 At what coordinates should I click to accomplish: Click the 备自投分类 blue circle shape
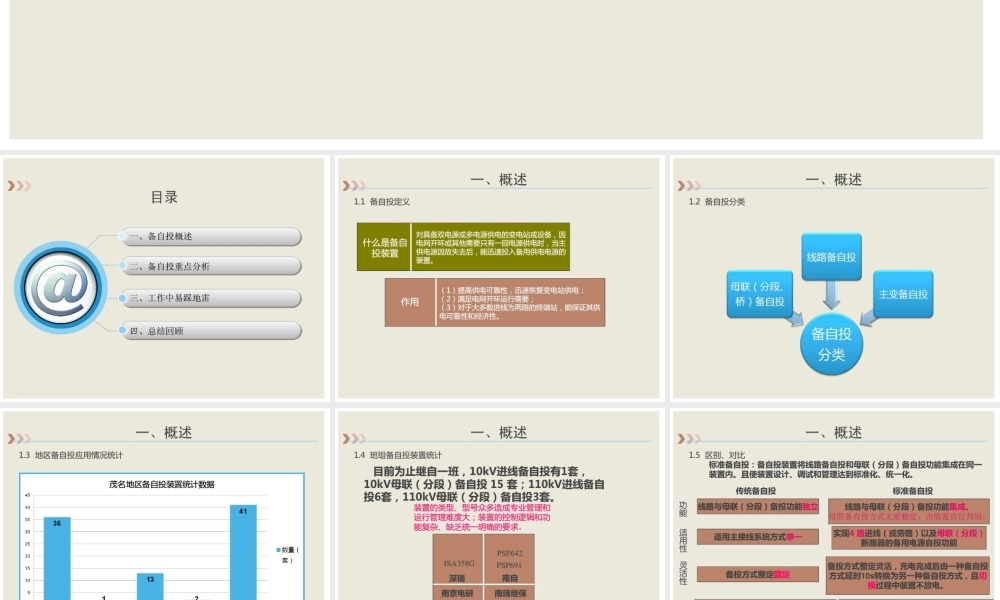(832, 345)
